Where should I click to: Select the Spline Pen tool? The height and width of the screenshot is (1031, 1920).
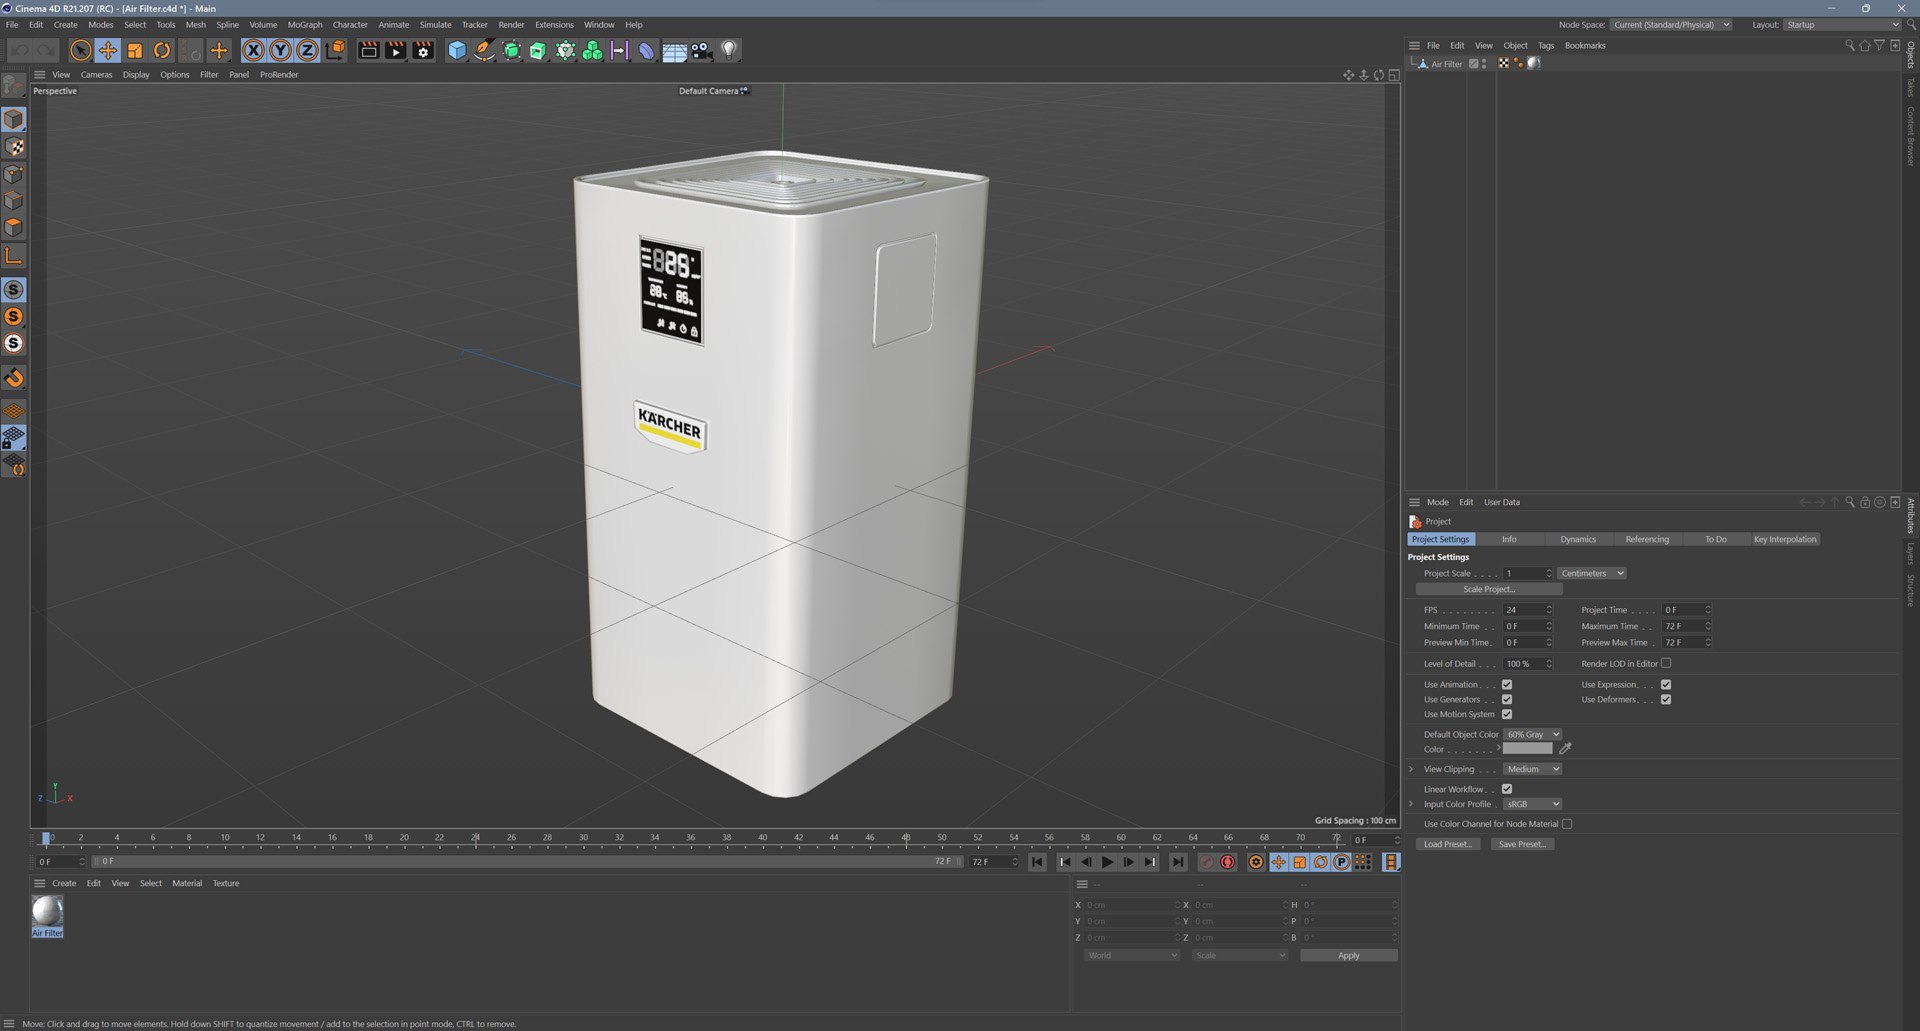[484, 50]
